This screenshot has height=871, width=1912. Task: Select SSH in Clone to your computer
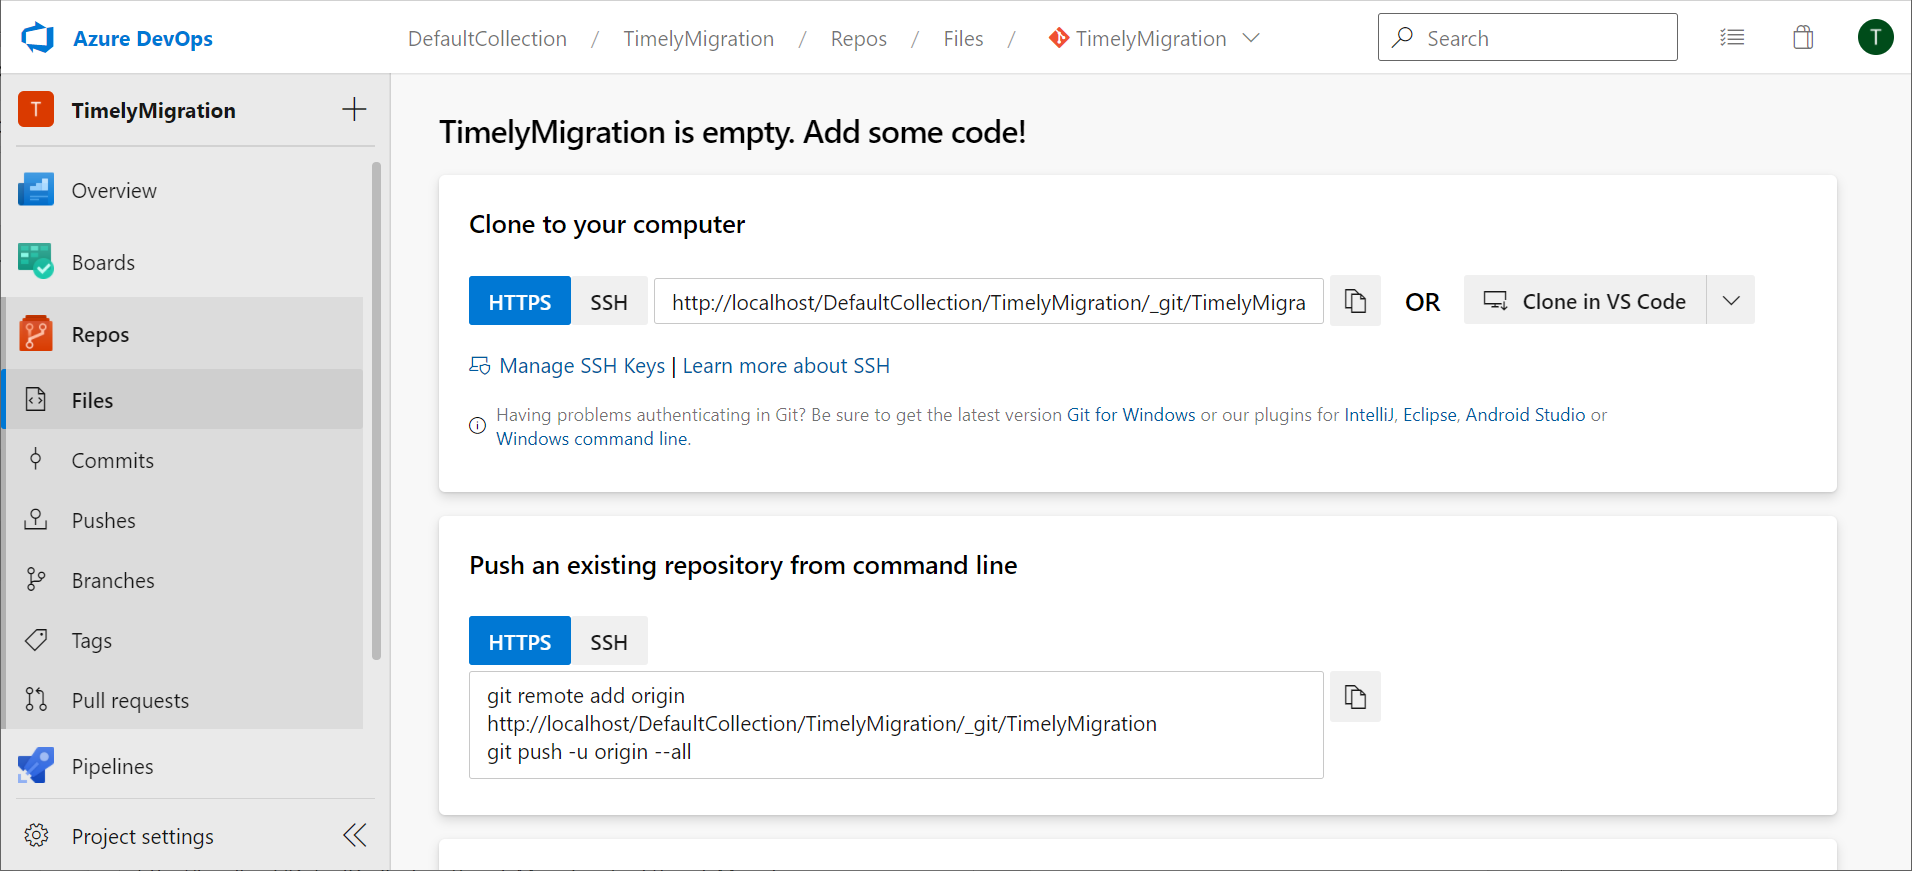pos(608,301)
